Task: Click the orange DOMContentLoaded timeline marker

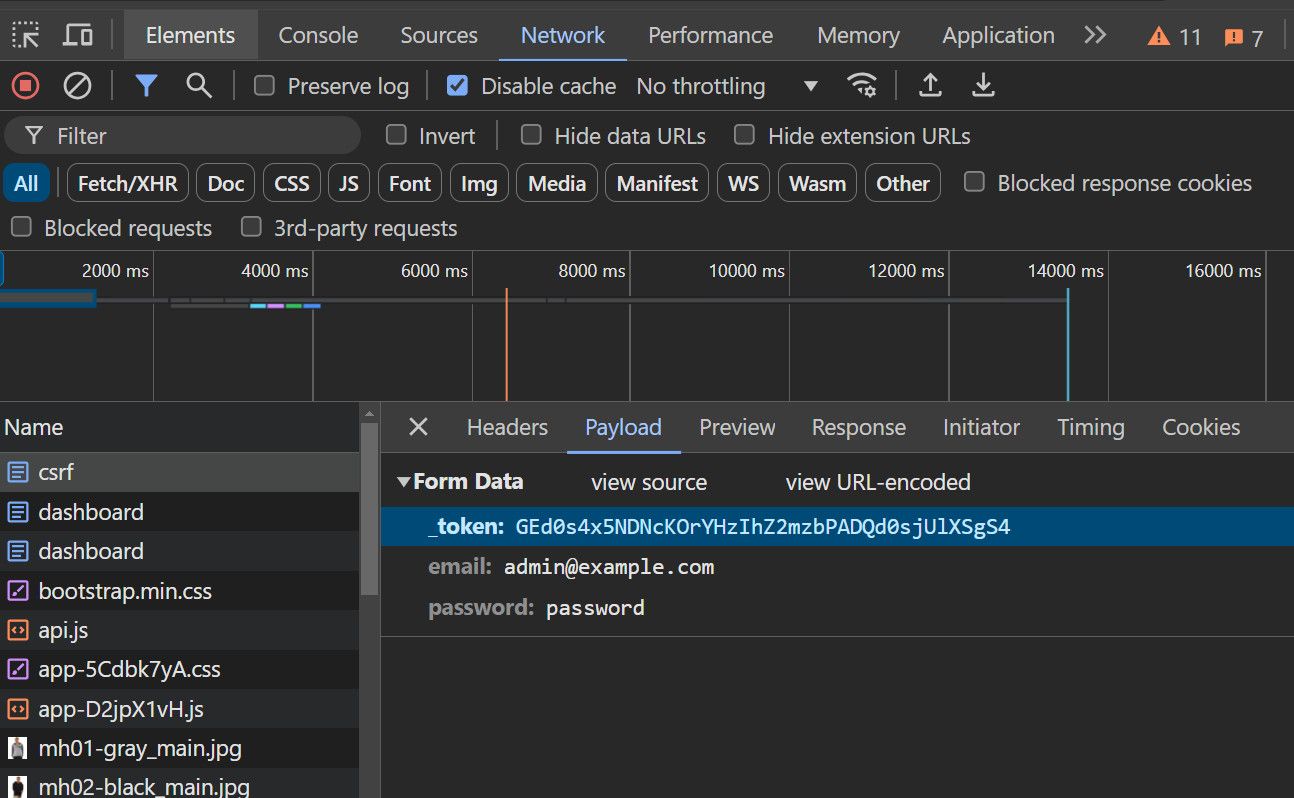Action: click(507, 344)
